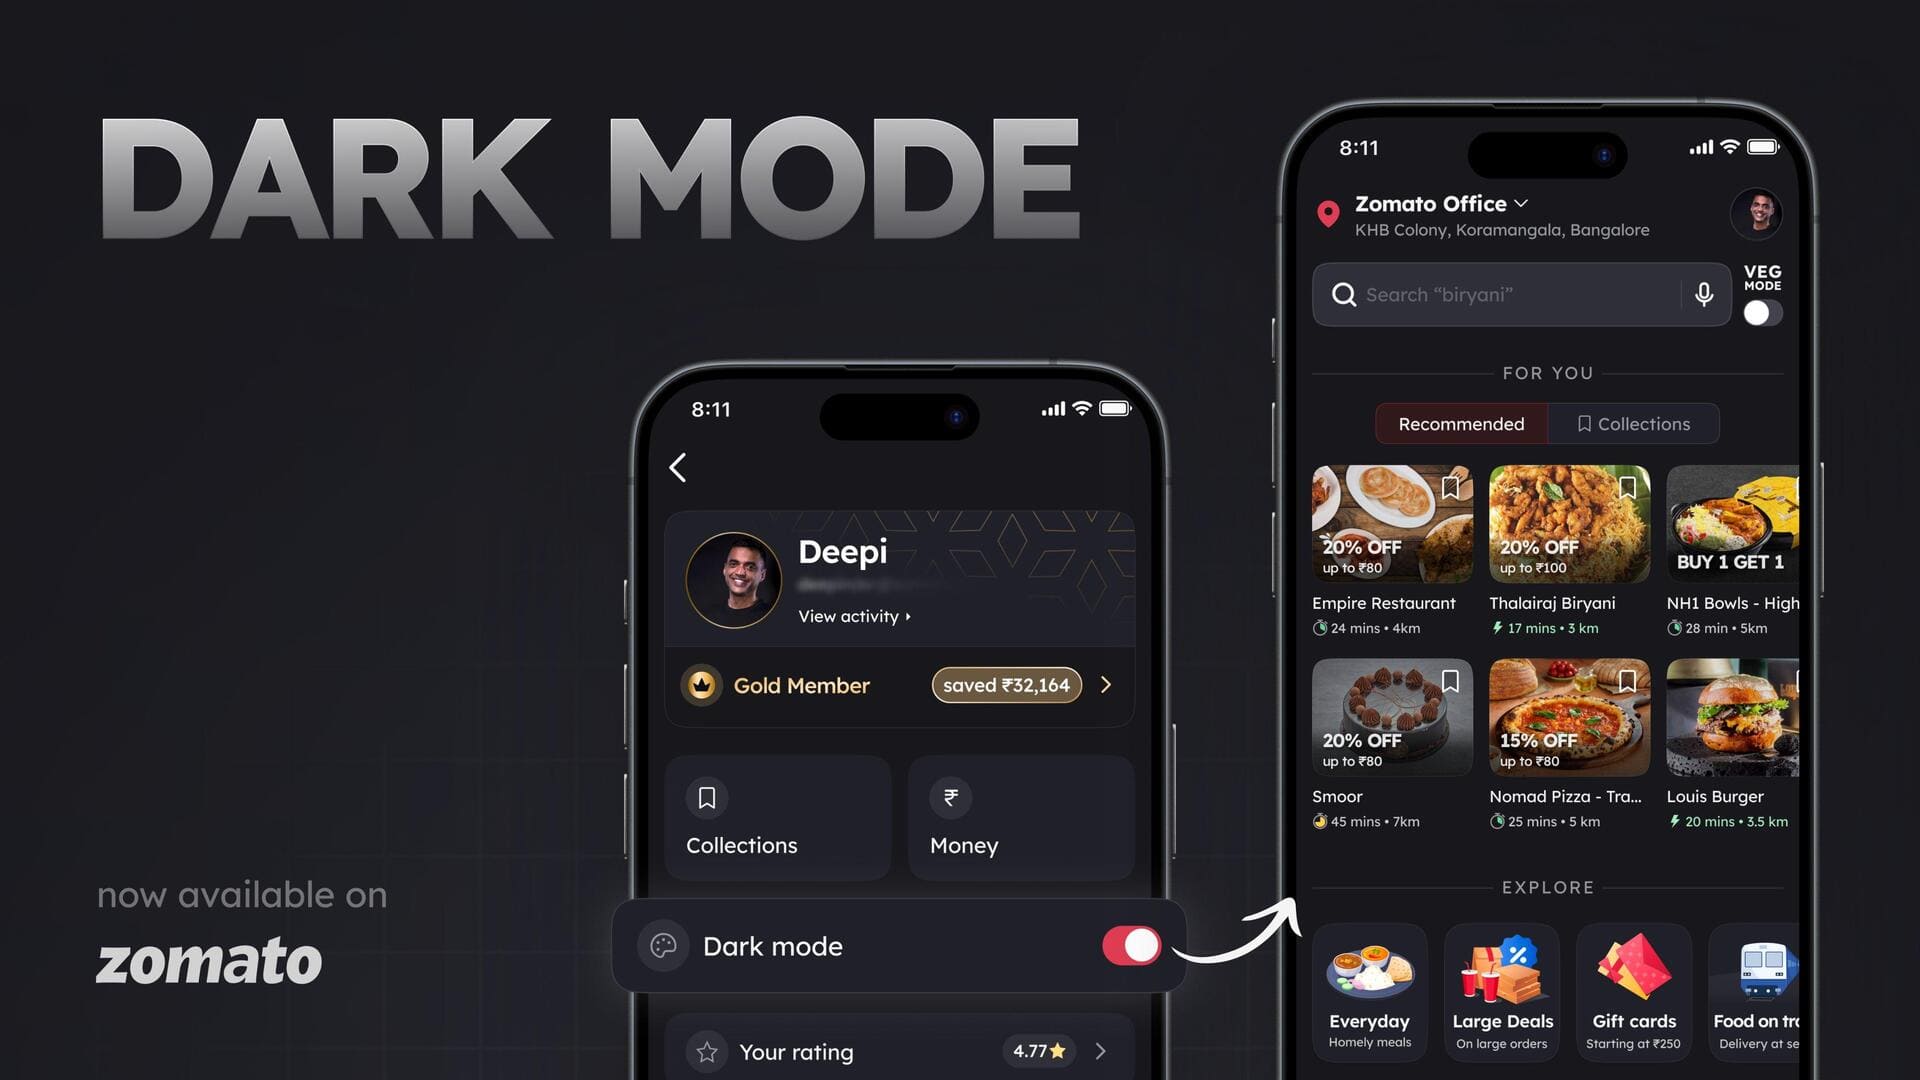
Task: Expand View activity link arrow
Action: [x=913, y=616]
